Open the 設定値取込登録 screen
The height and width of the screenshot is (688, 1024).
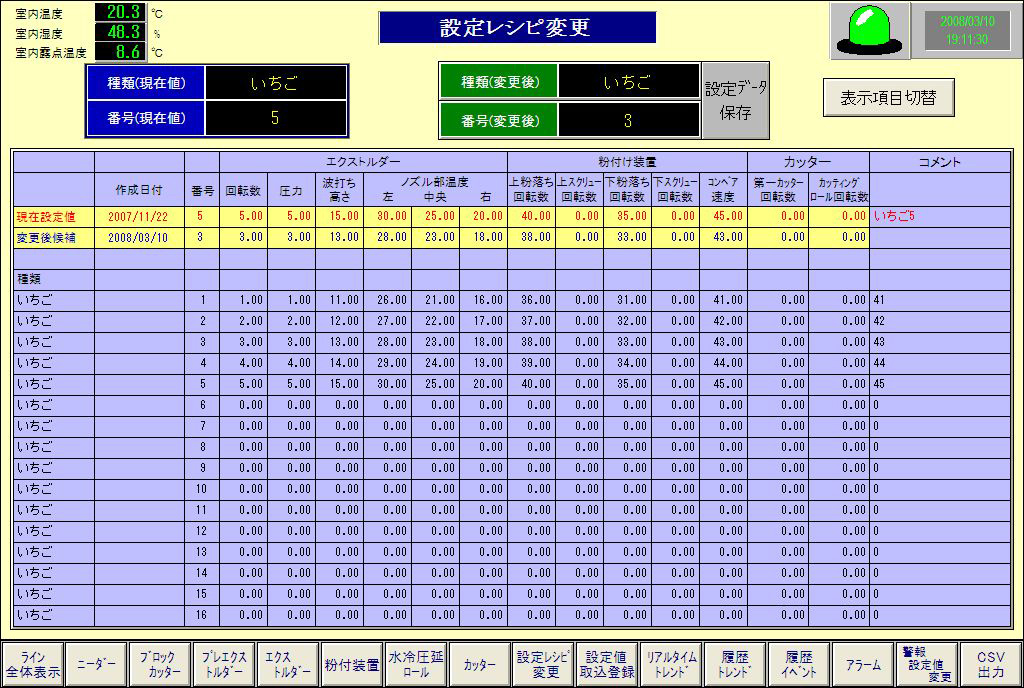(607, 665)
